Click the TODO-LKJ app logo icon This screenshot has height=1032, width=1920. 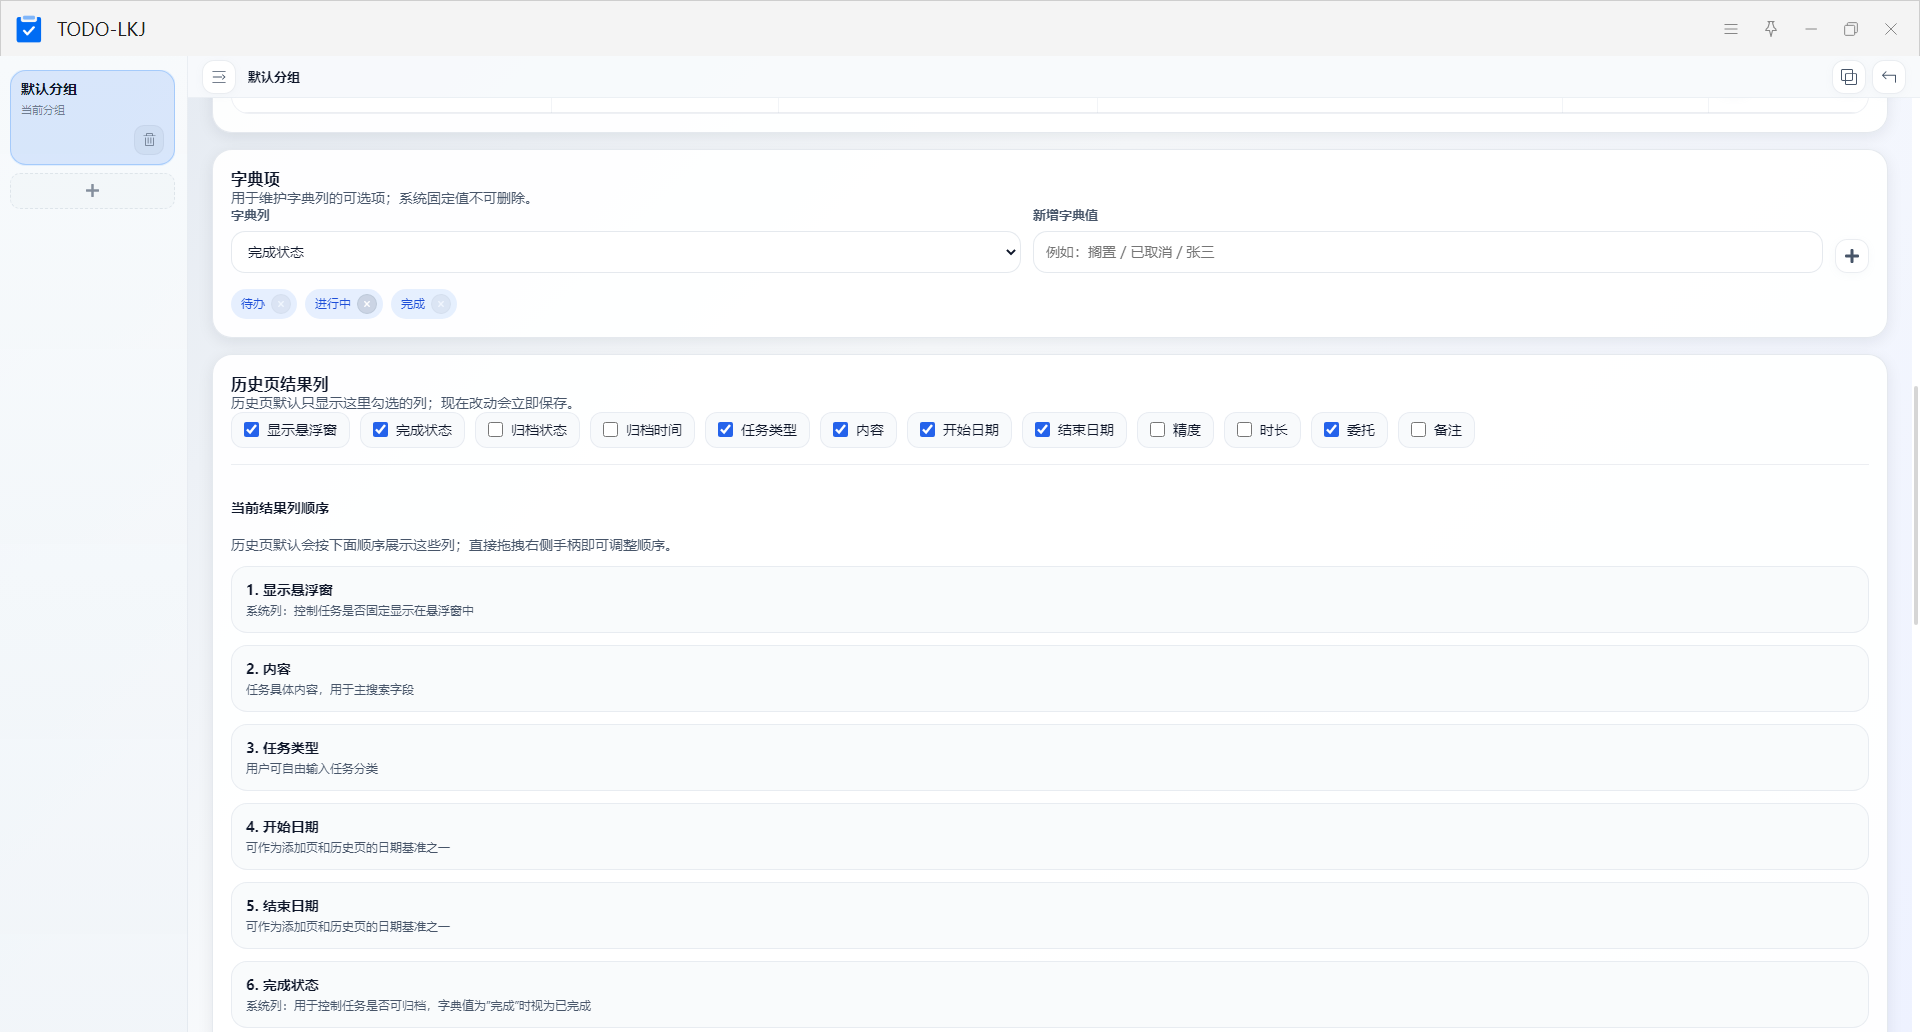(x=29, y=29)
